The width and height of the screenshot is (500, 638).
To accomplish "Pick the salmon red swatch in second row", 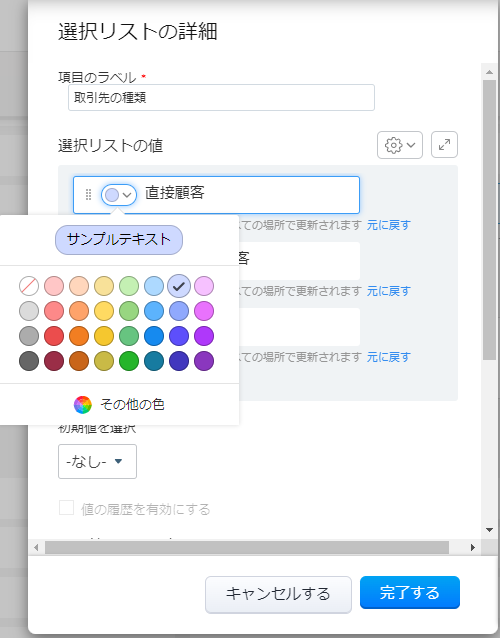I will point(54,311).
